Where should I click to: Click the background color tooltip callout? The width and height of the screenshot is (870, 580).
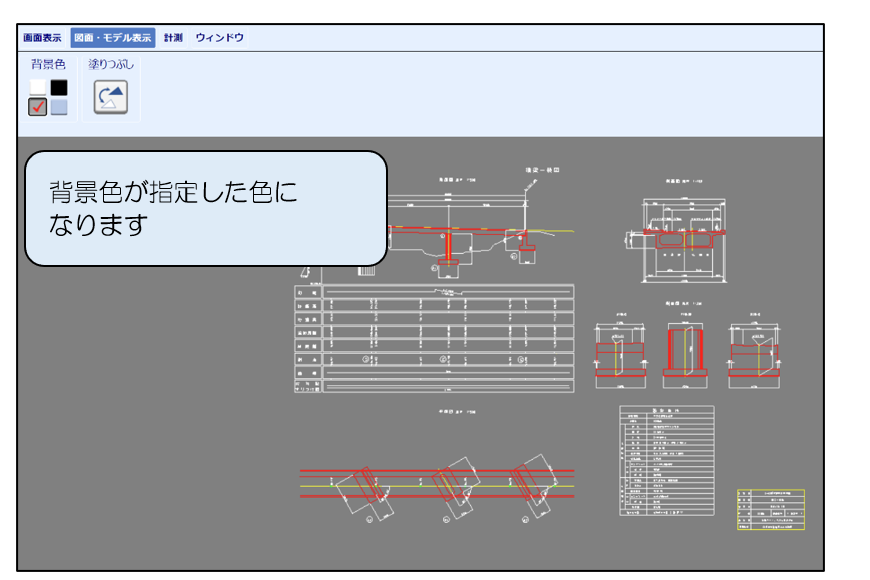tap(205, 208)
